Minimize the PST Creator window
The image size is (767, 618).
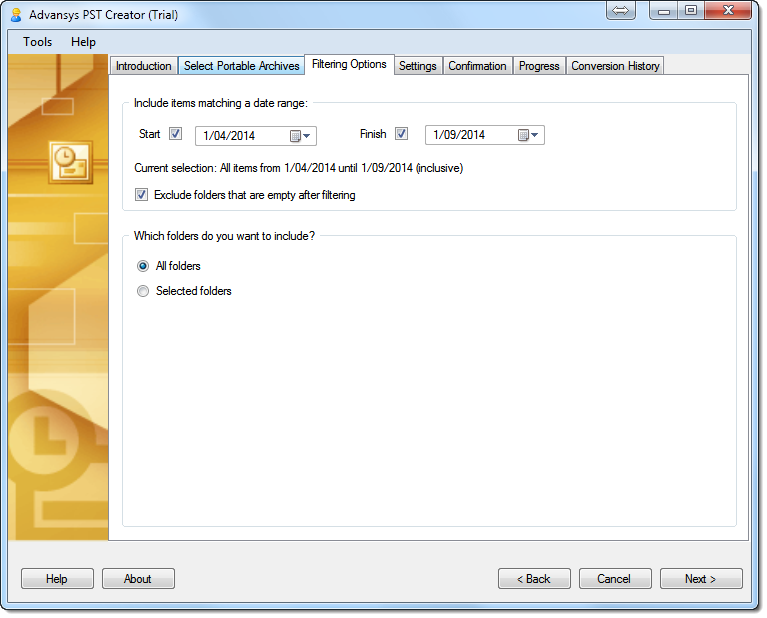point(663,10)
